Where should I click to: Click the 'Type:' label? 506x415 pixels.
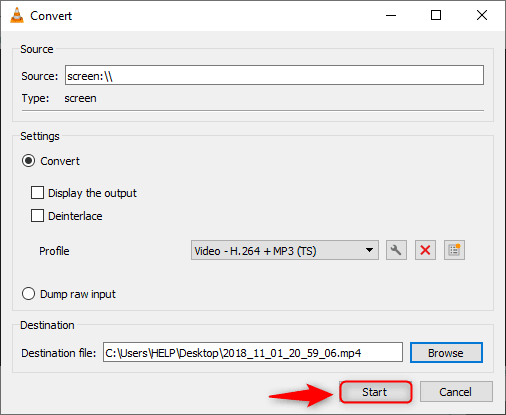click(35, 99)
